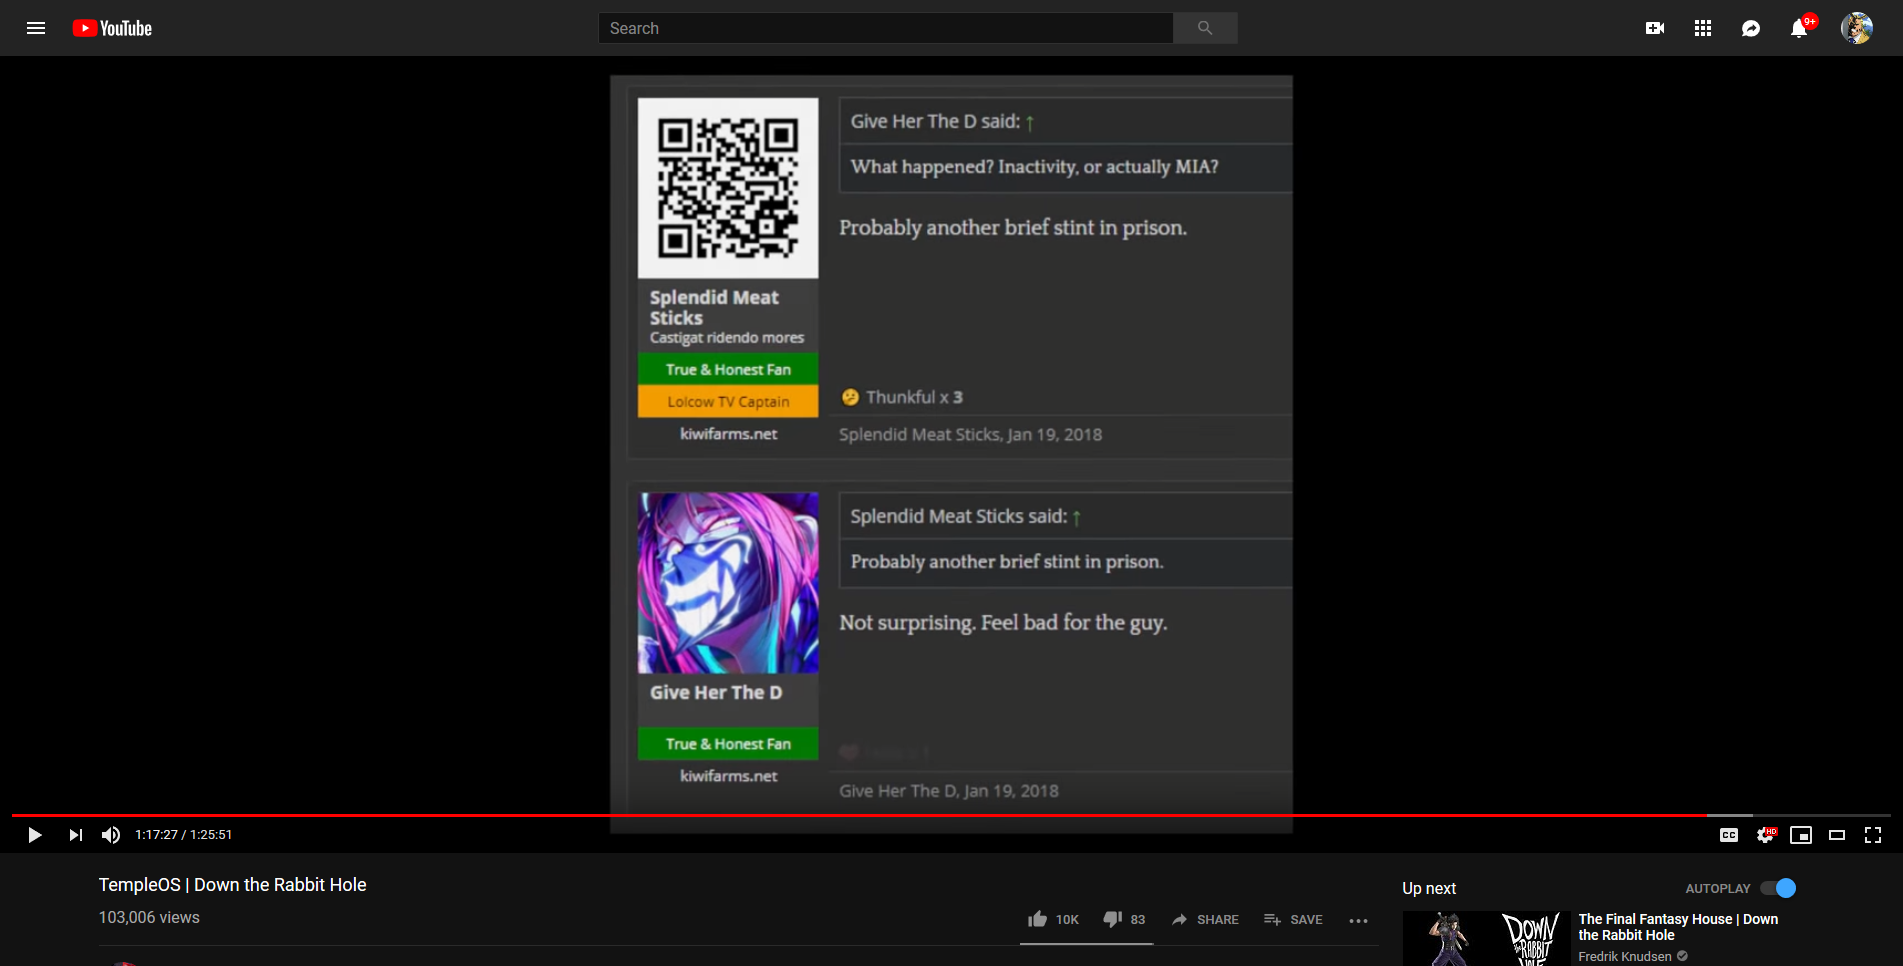The height and width of the screenshot is (966, 1903).
Task: Click the Search input field
Action: tap(885, 28)
